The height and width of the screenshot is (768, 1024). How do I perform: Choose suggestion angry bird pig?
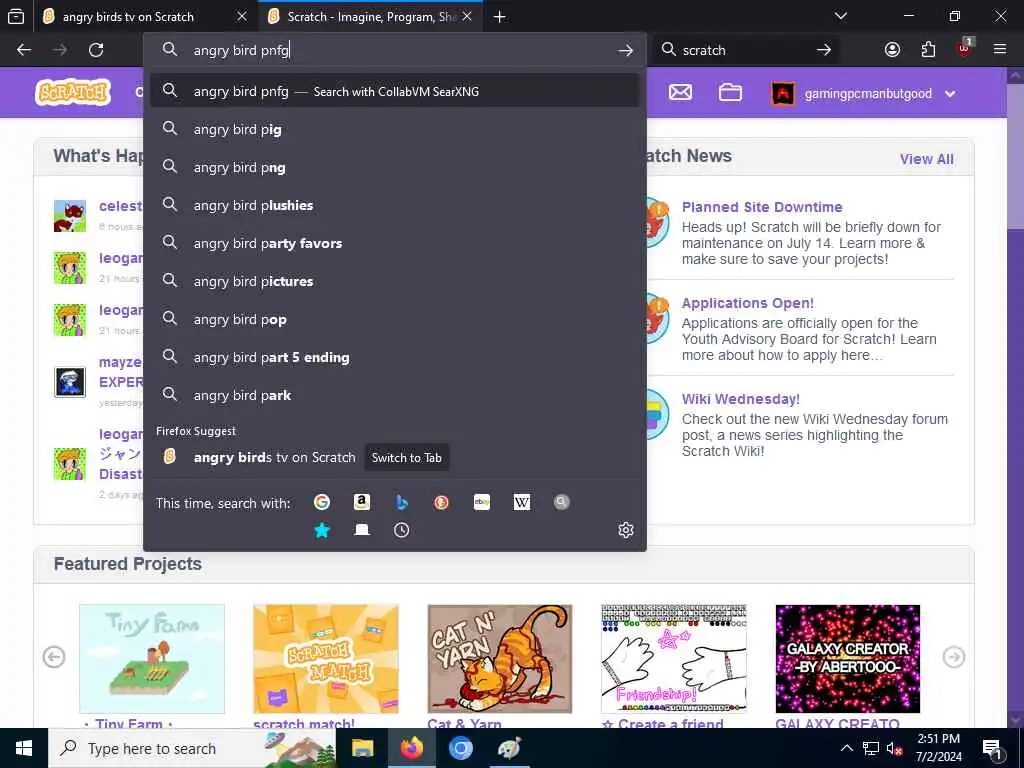pos(394,129)
